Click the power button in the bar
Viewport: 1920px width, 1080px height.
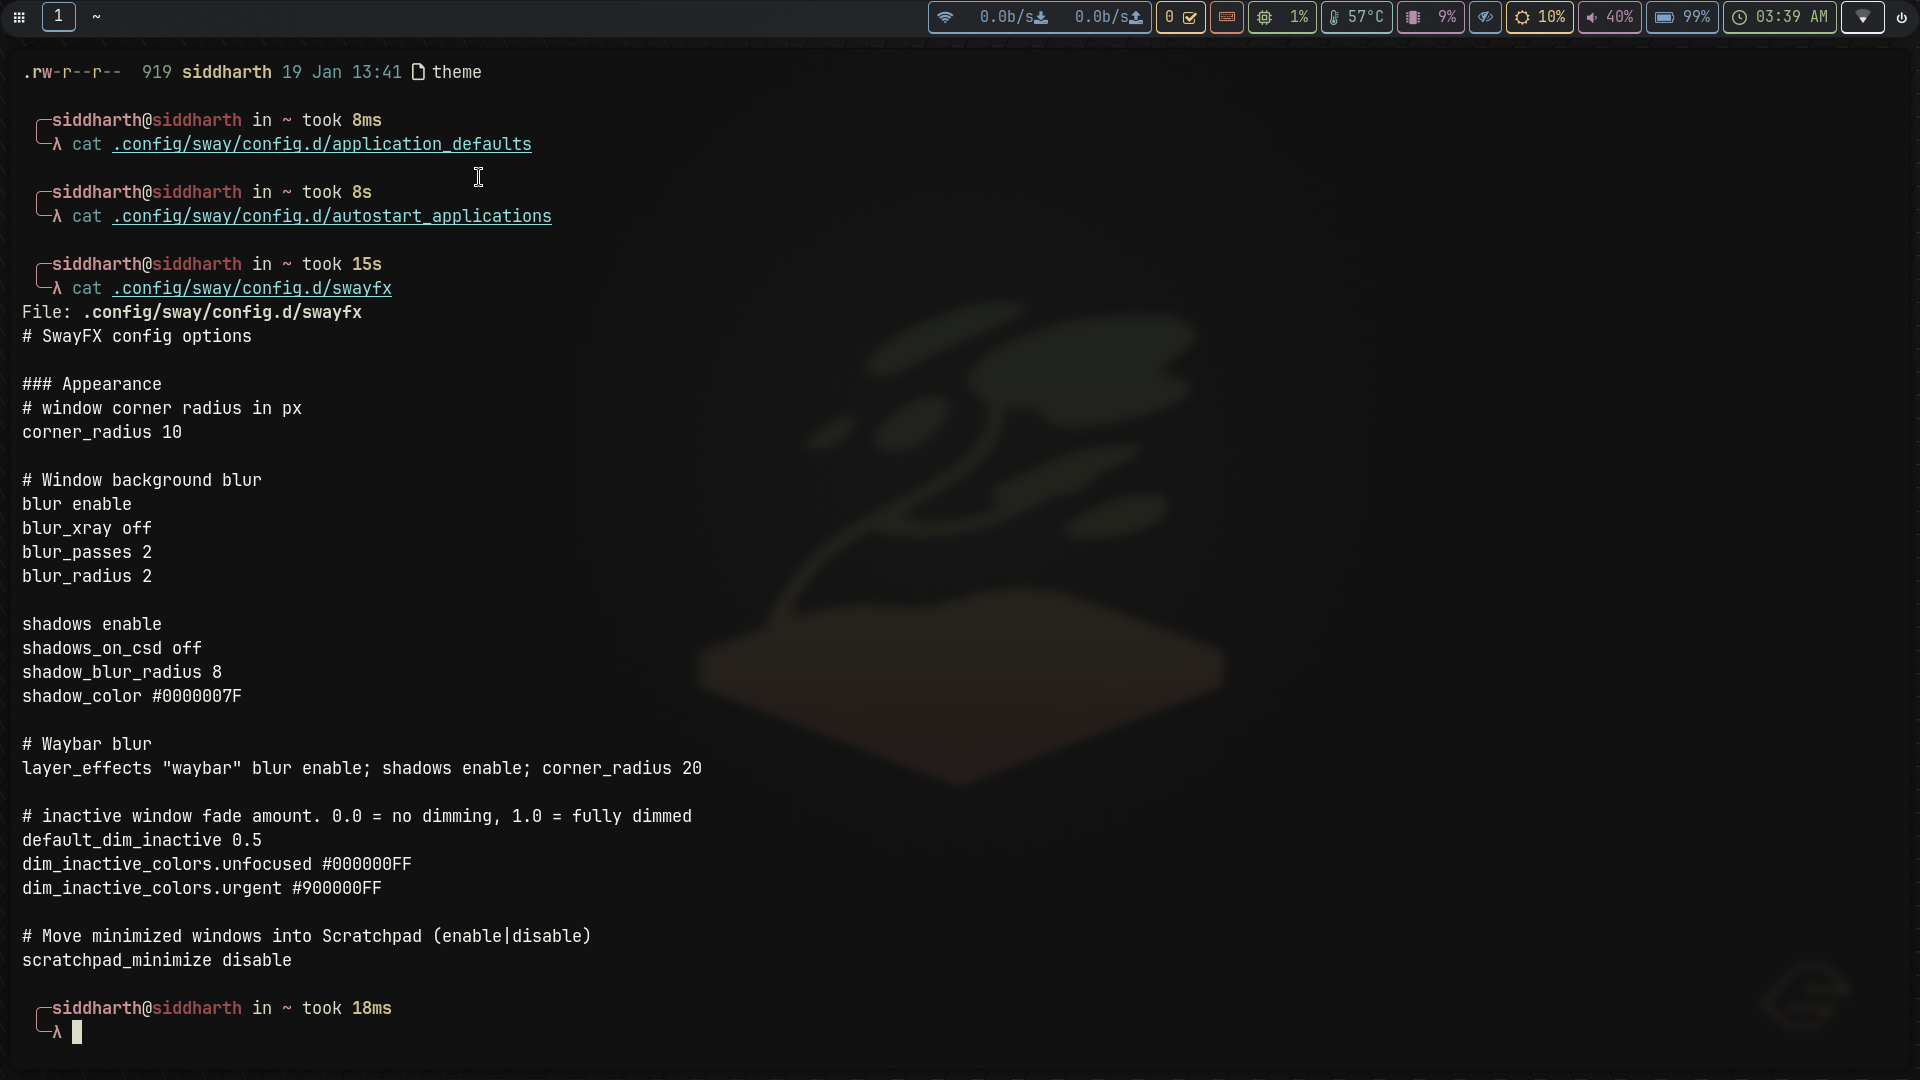pyautogui.click(x=1903, y=17)
